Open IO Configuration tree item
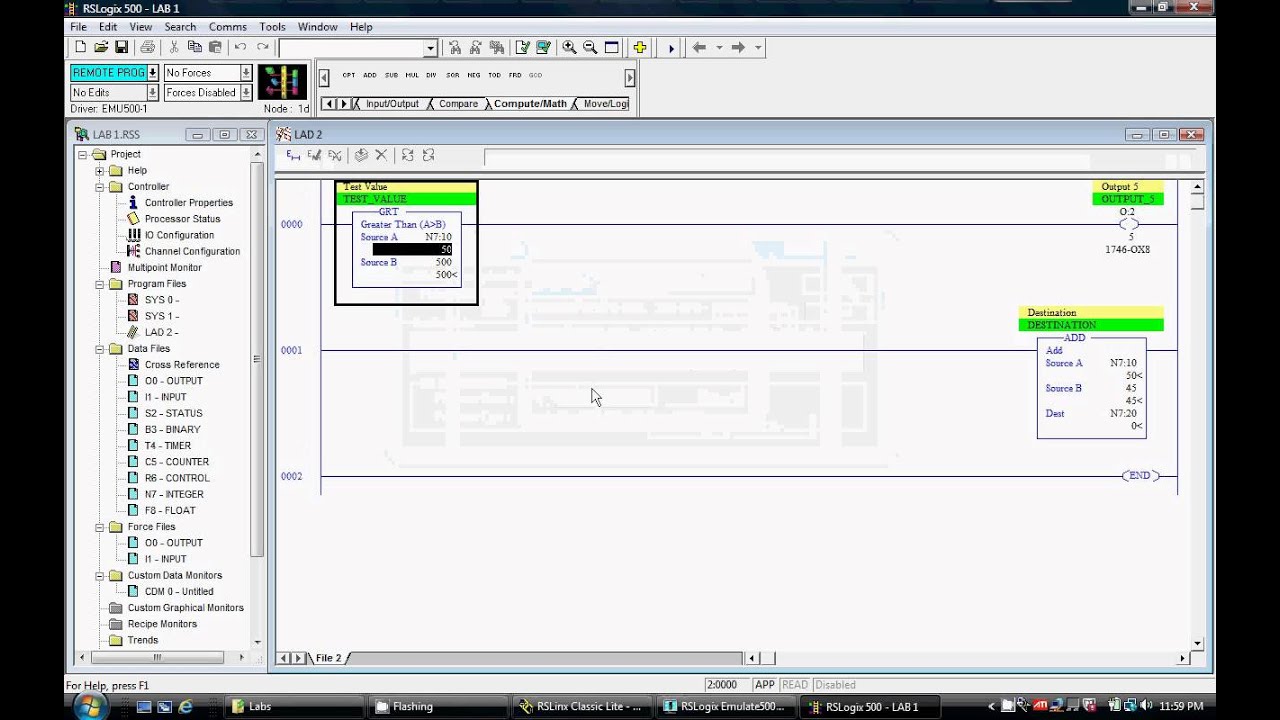This screenshot has height=720, width=1280. point(179,235)
